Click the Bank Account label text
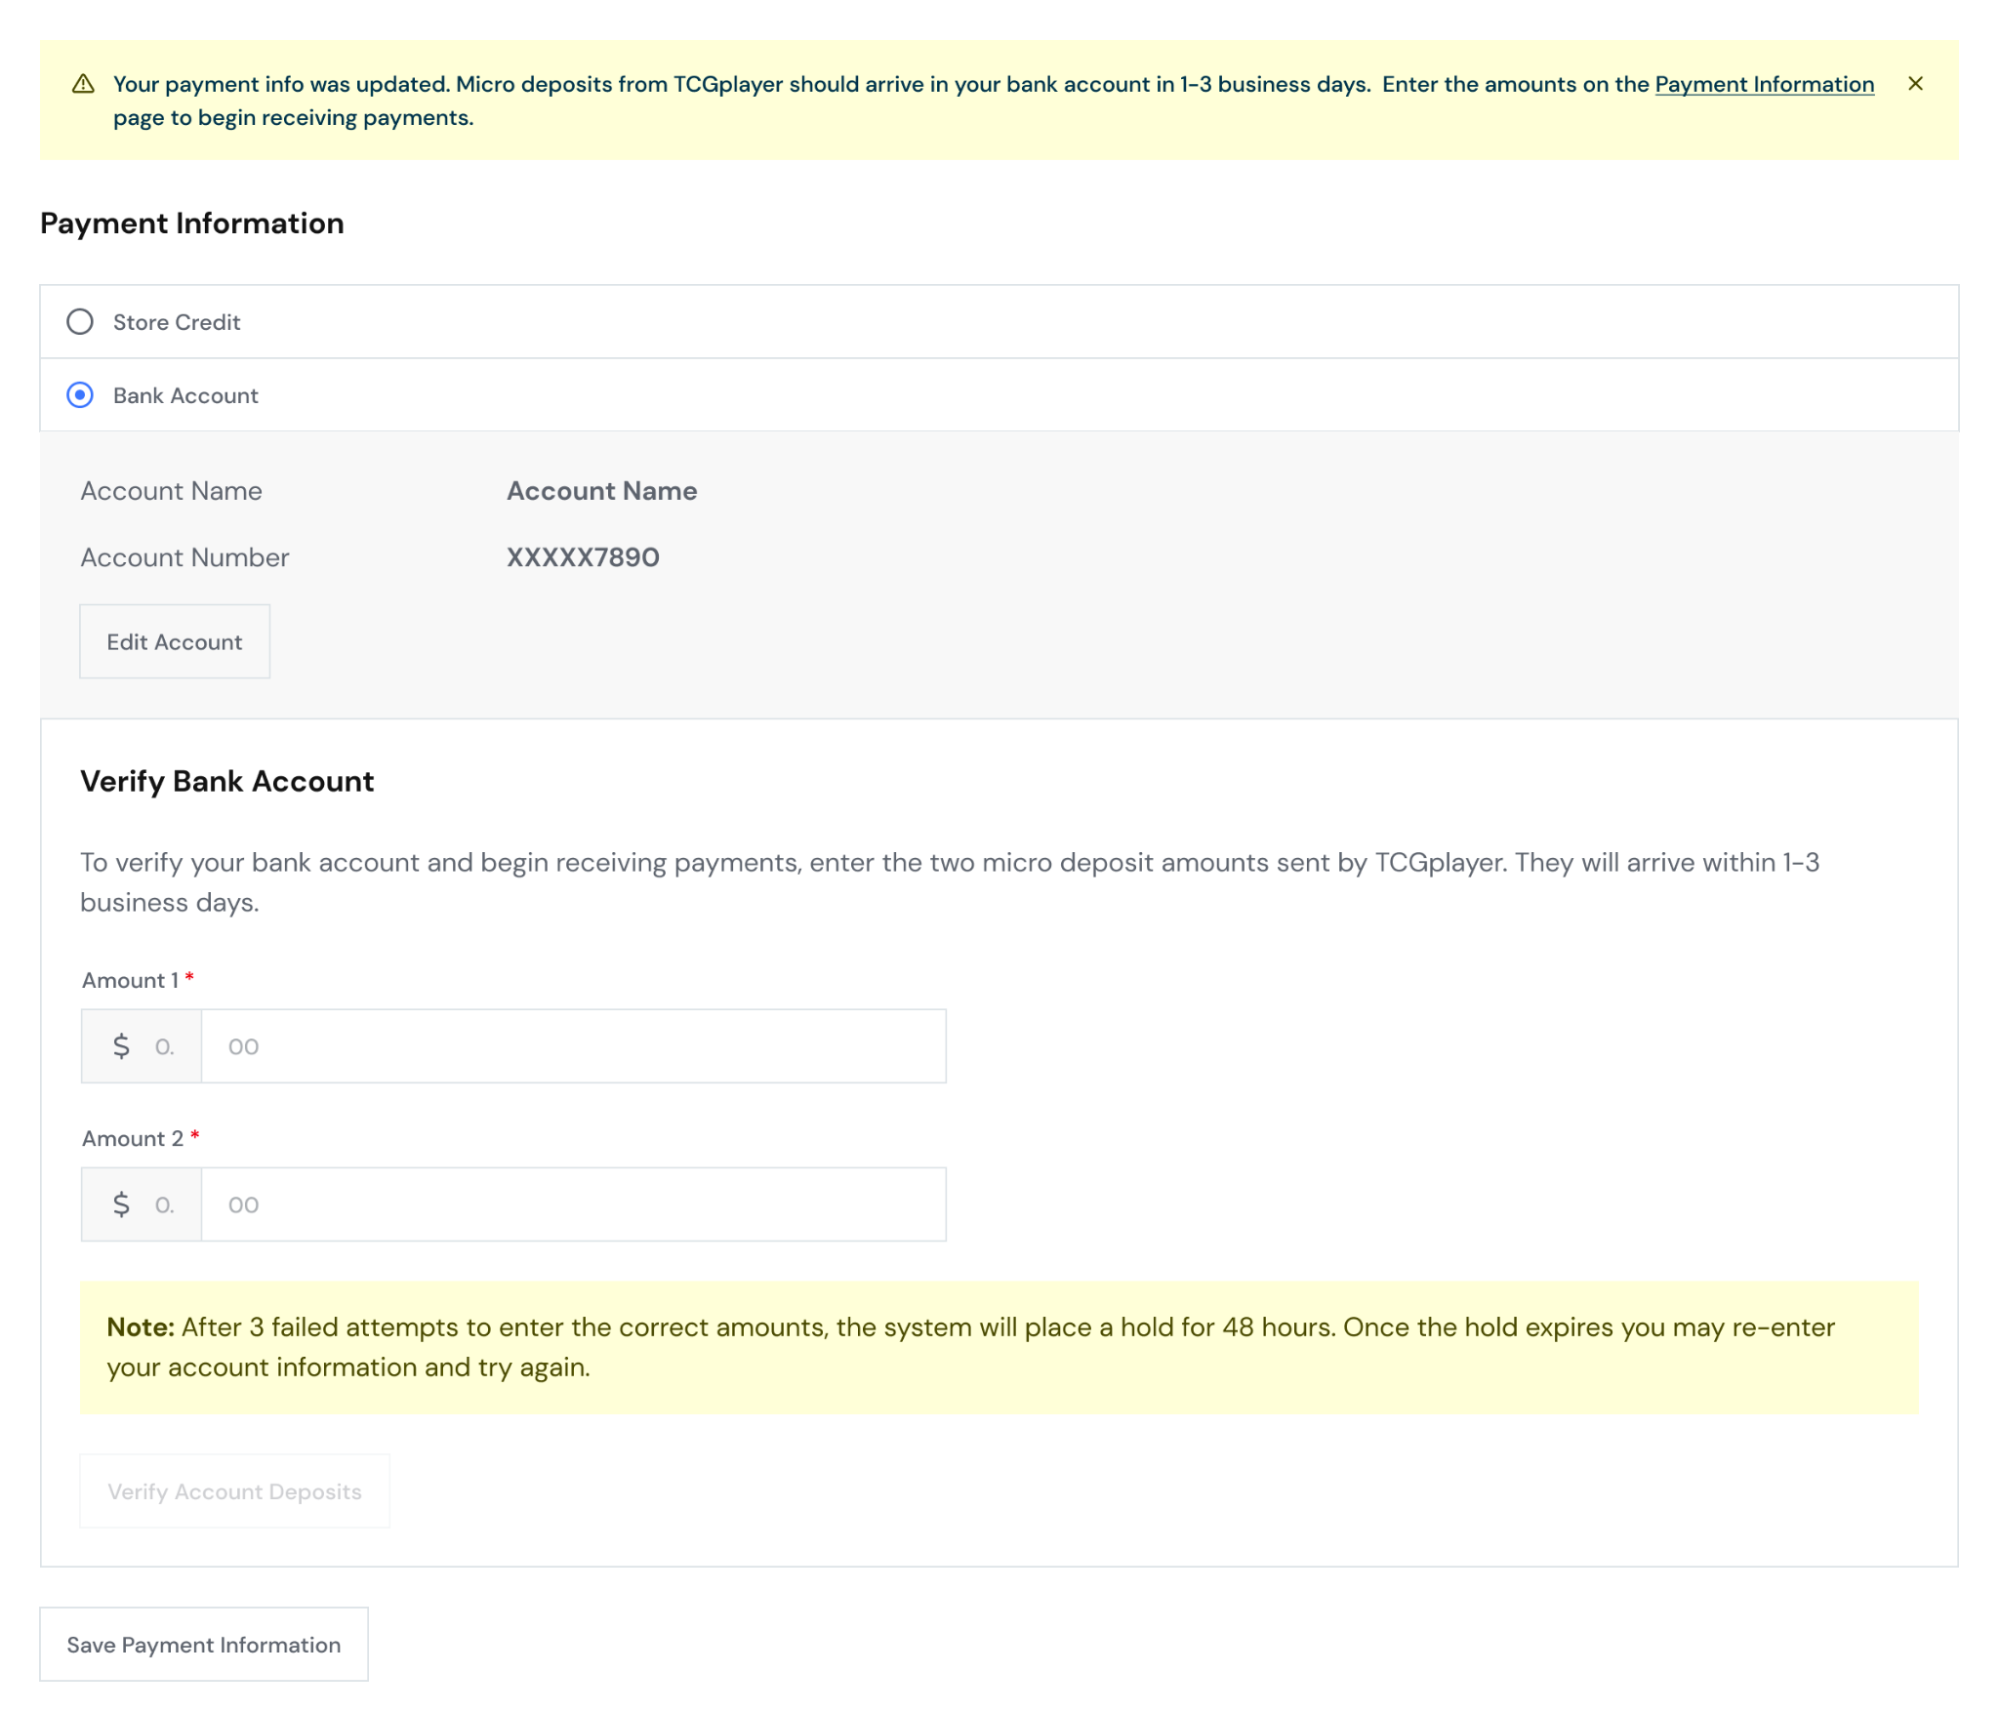This screenshot has width=1999, height=1721. point(185,395)
